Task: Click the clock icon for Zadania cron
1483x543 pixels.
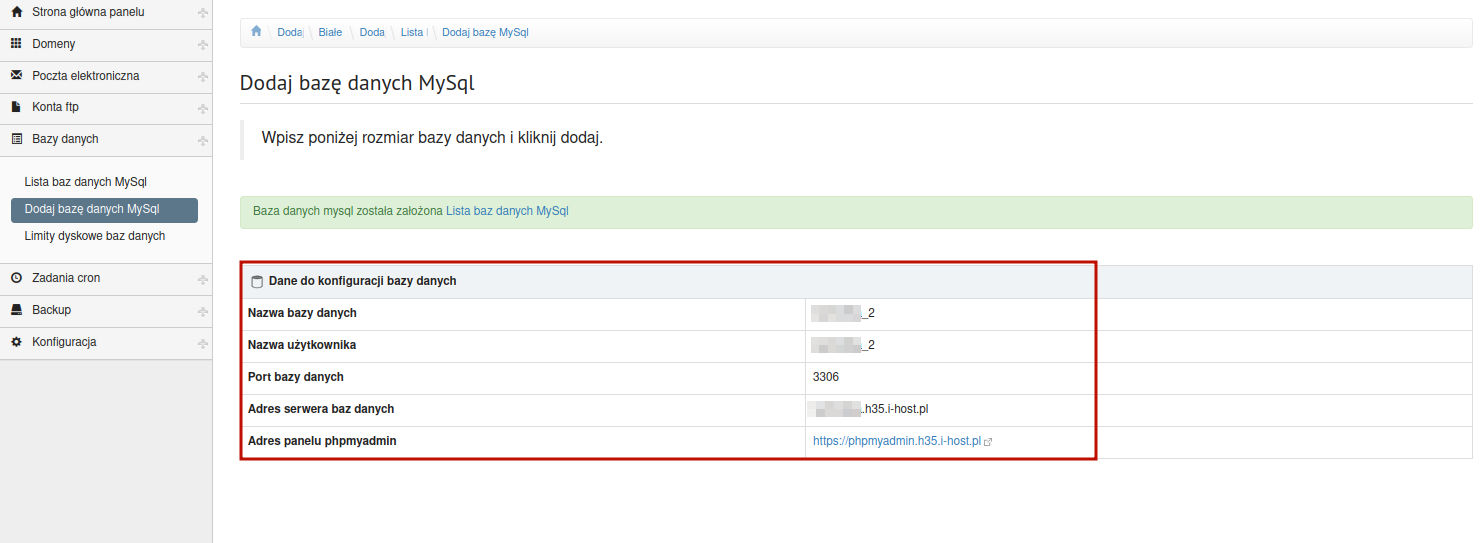Action: 16,278
